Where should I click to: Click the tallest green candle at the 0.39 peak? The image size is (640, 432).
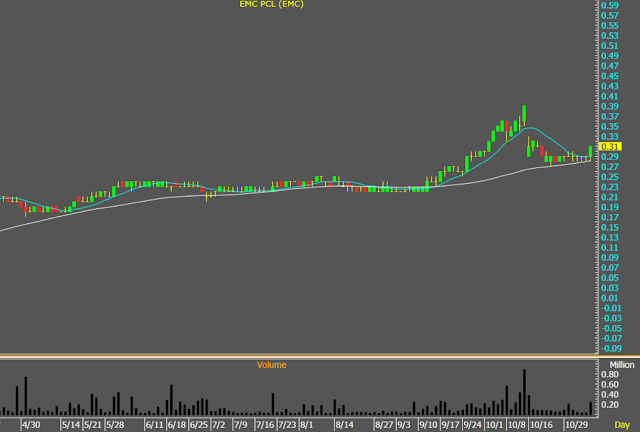tap(524, 114)
